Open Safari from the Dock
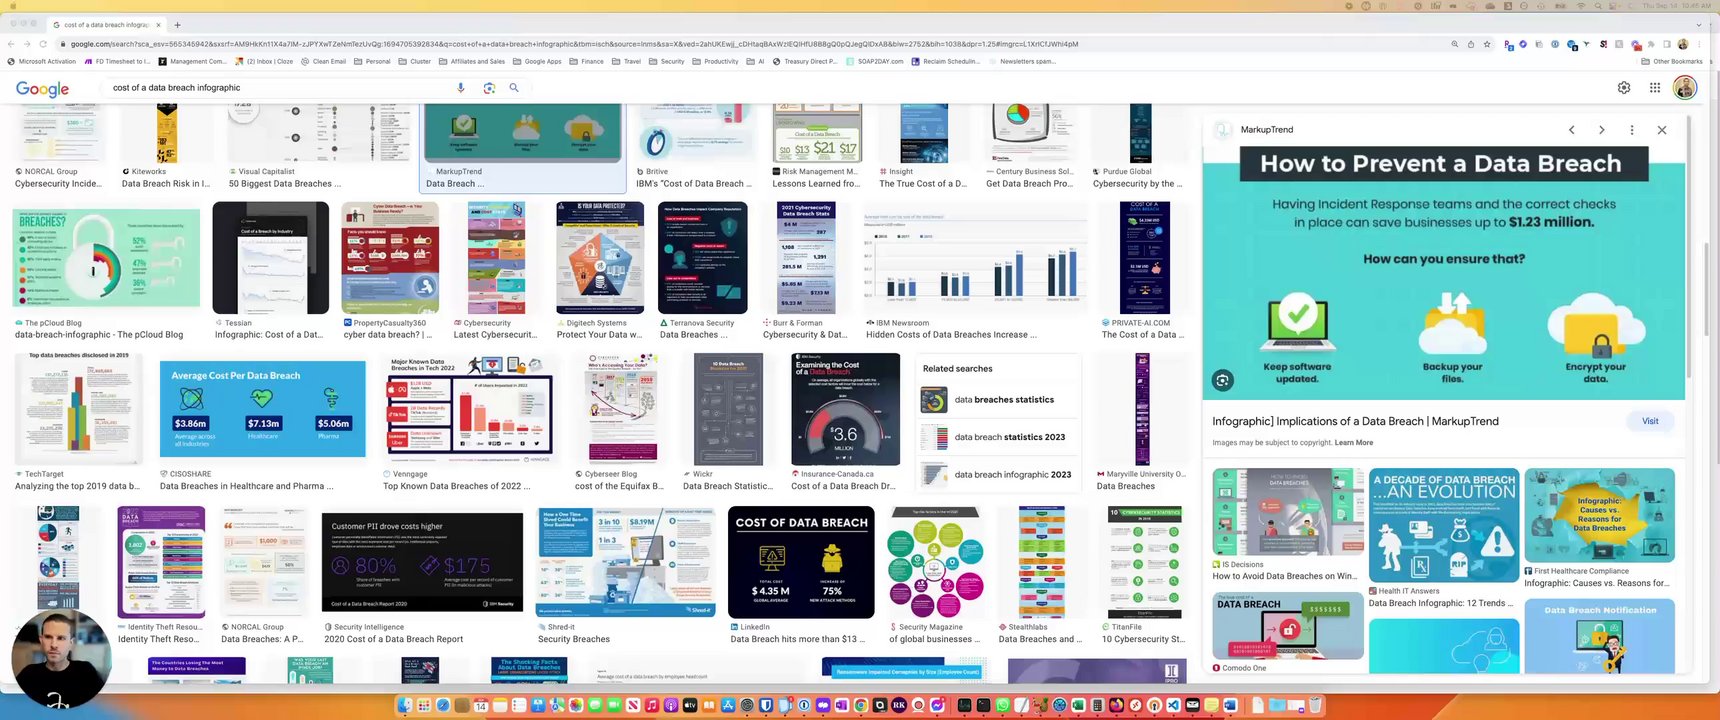1720x720 pixels. pyautogui.click(x=443, y=706)
